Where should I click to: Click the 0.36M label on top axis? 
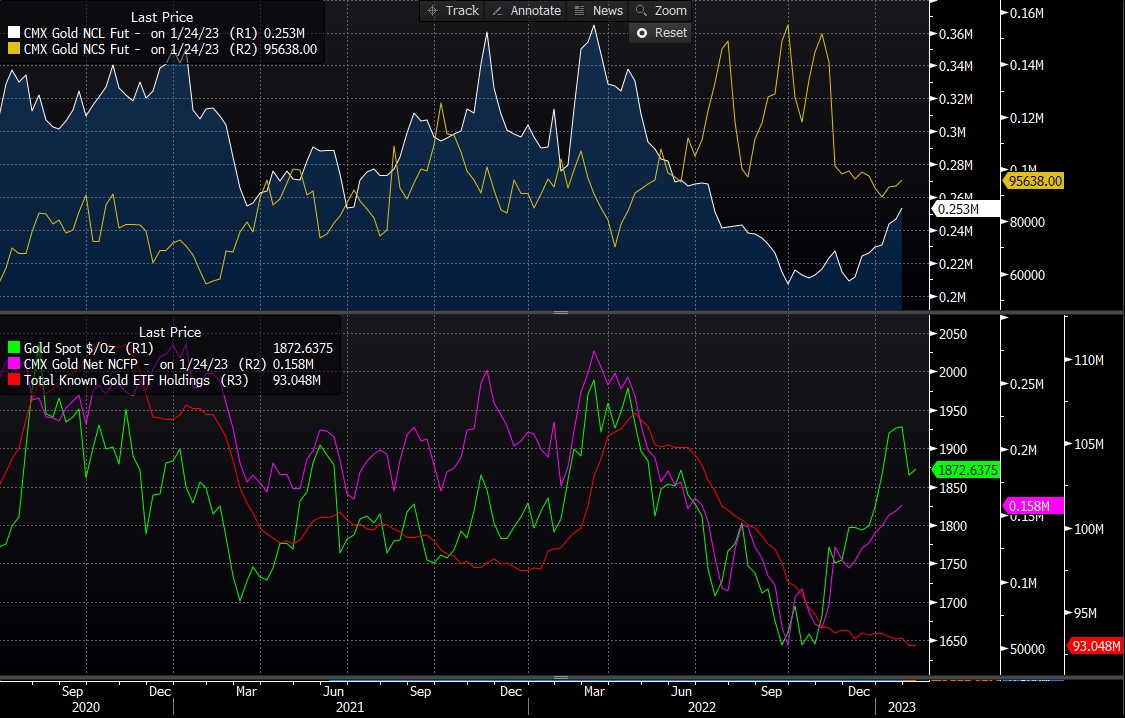tap(956, 34)
